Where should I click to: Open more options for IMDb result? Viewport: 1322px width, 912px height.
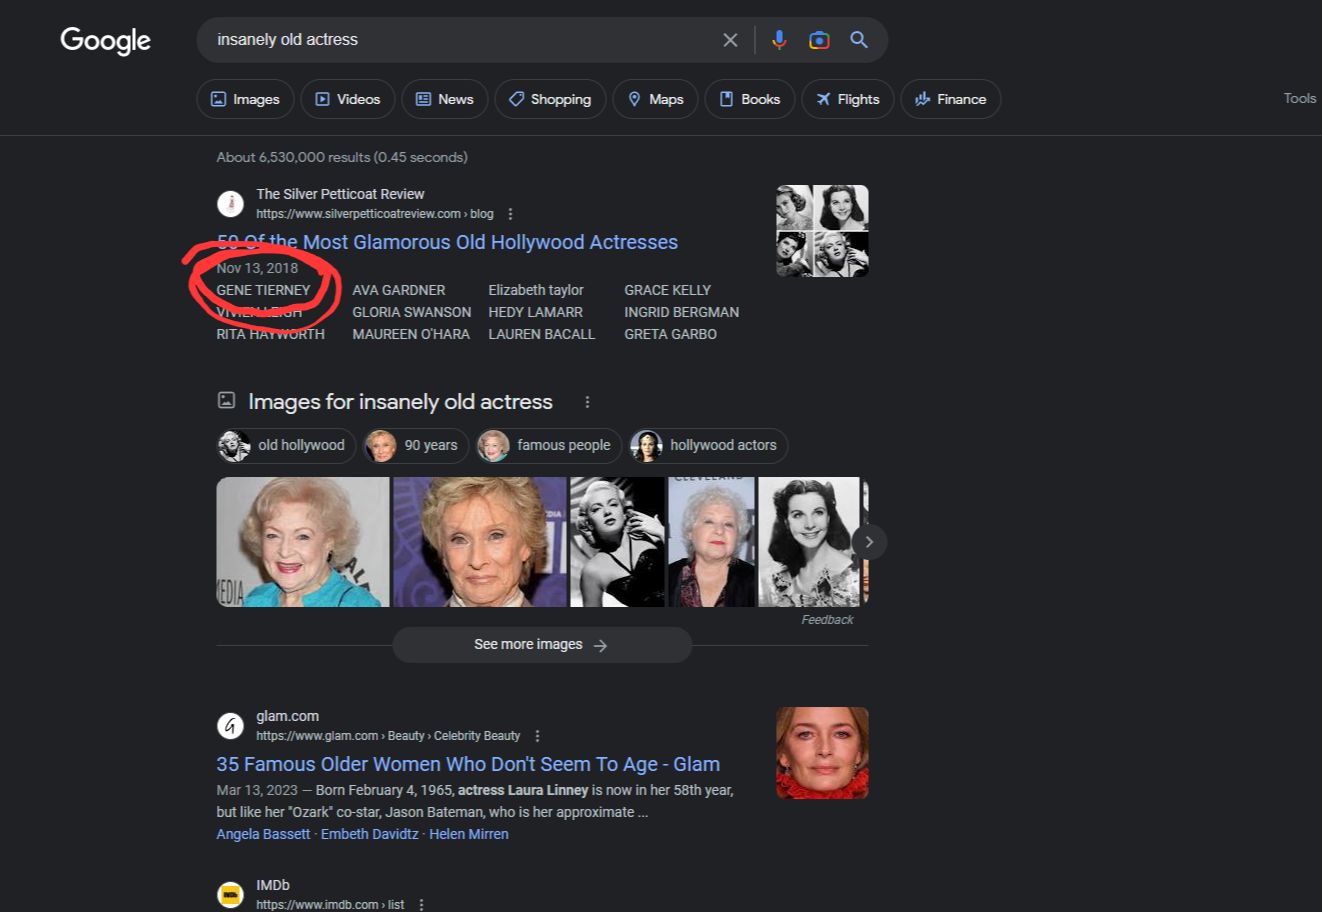[x=421, y=905]
